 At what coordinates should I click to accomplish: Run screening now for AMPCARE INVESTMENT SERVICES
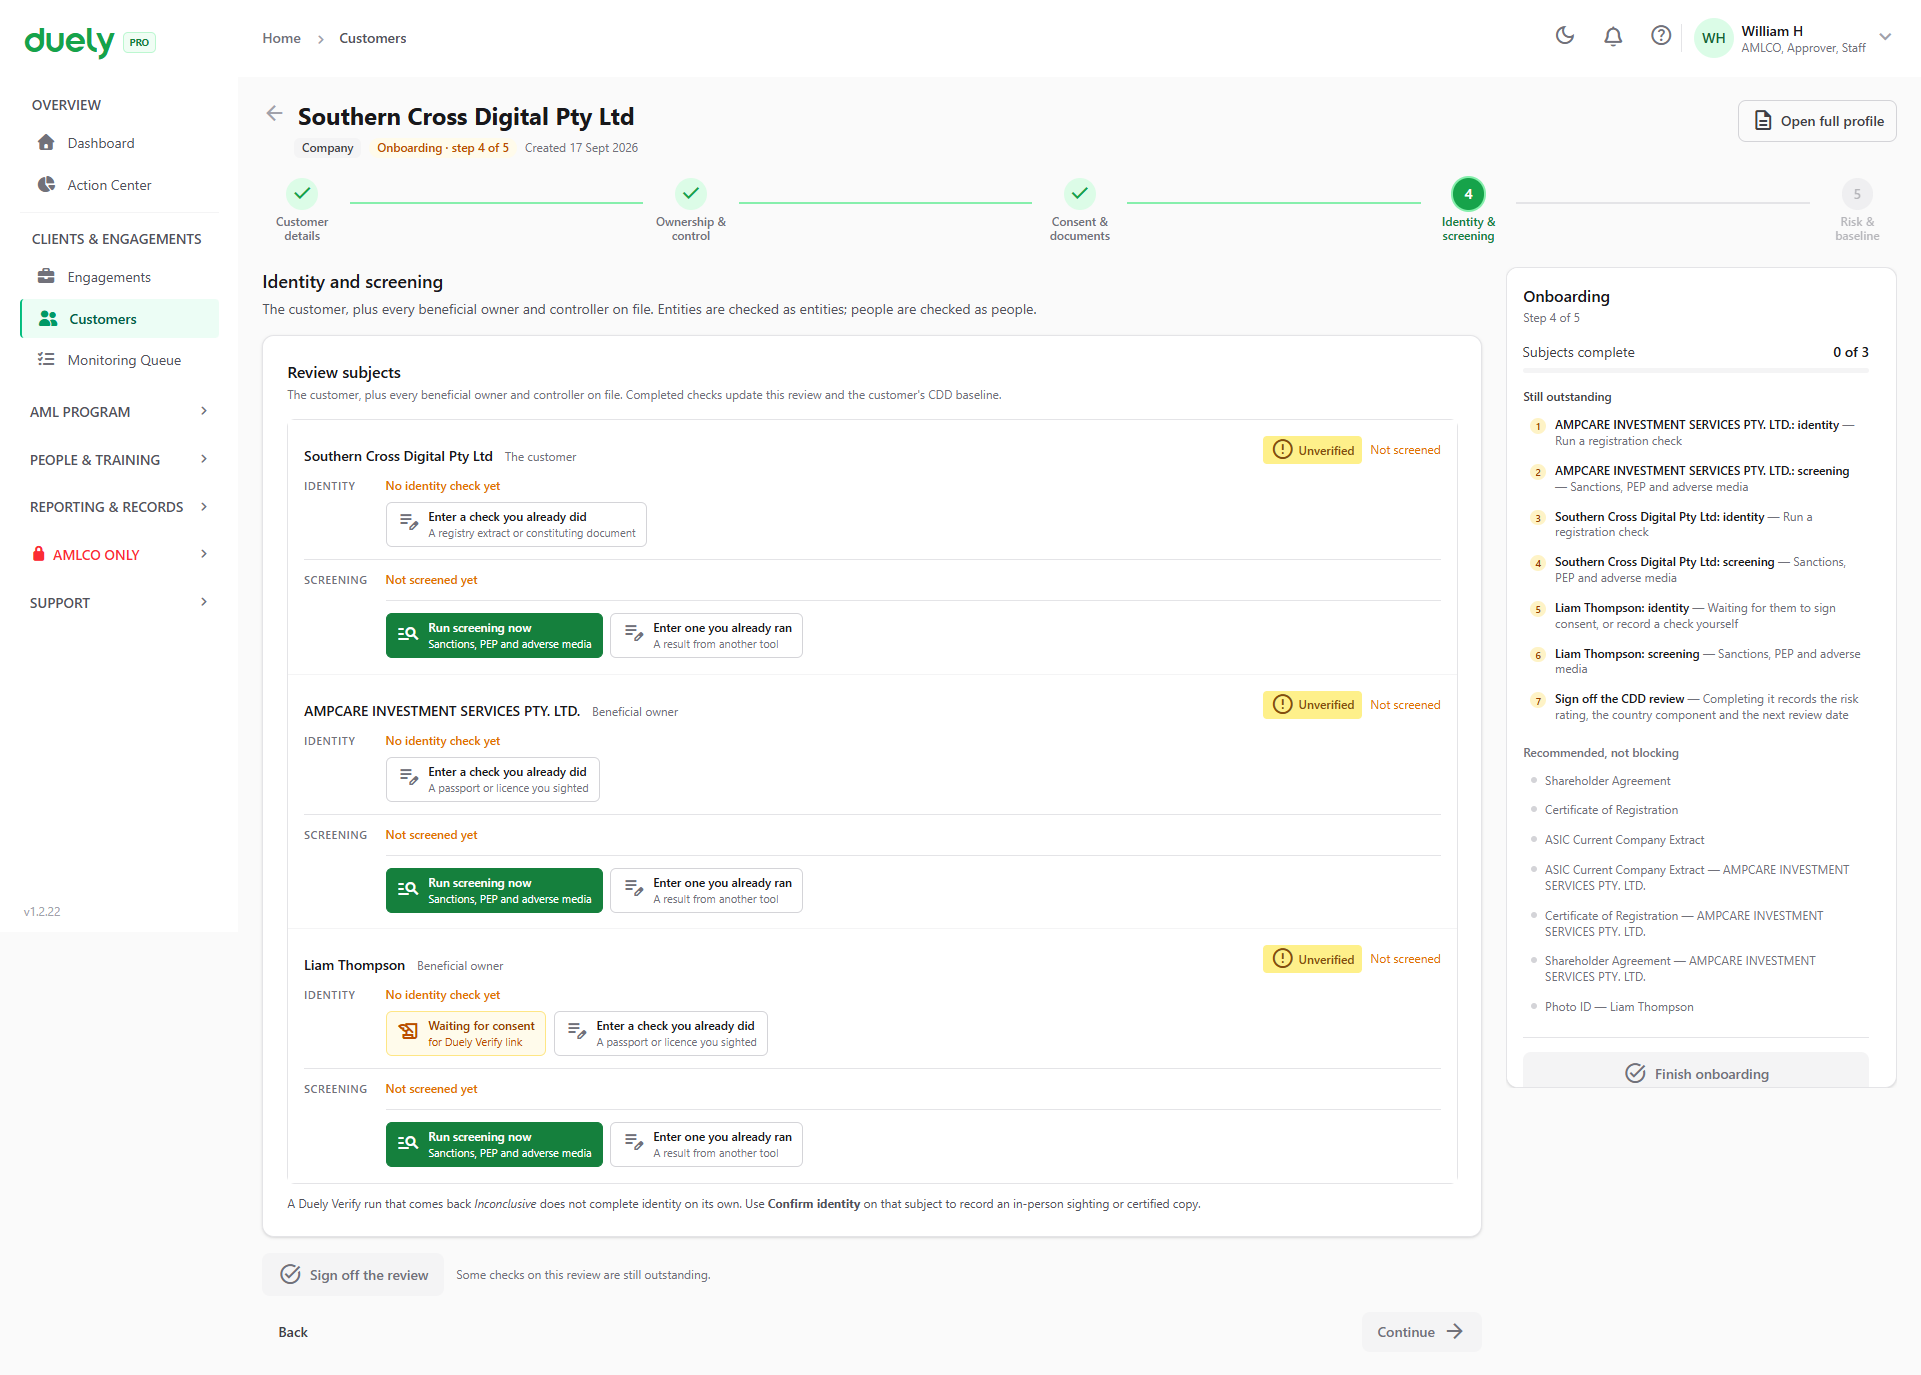tap(494, 891)
